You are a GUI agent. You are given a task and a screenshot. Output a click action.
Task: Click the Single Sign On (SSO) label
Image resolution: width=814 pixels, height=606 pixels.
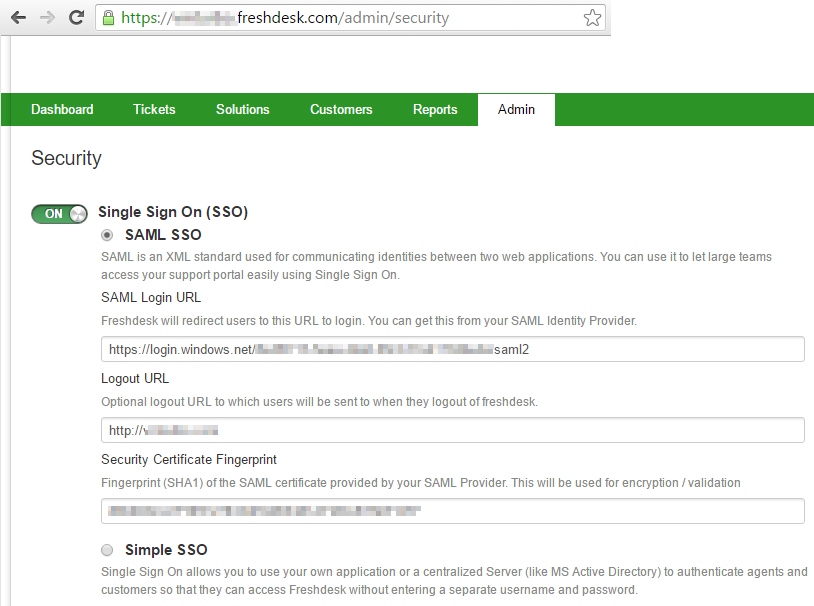click(173, 212)
